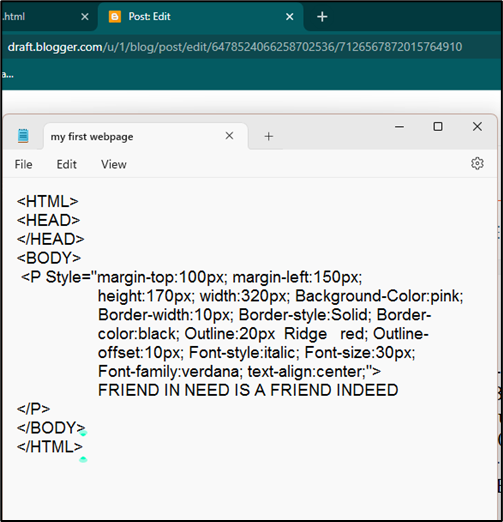The width and height of the screenshot is (503, 522).
Task: Switch to the 'my first webpage' Notepad tab
Action: (x=146, y=136)
